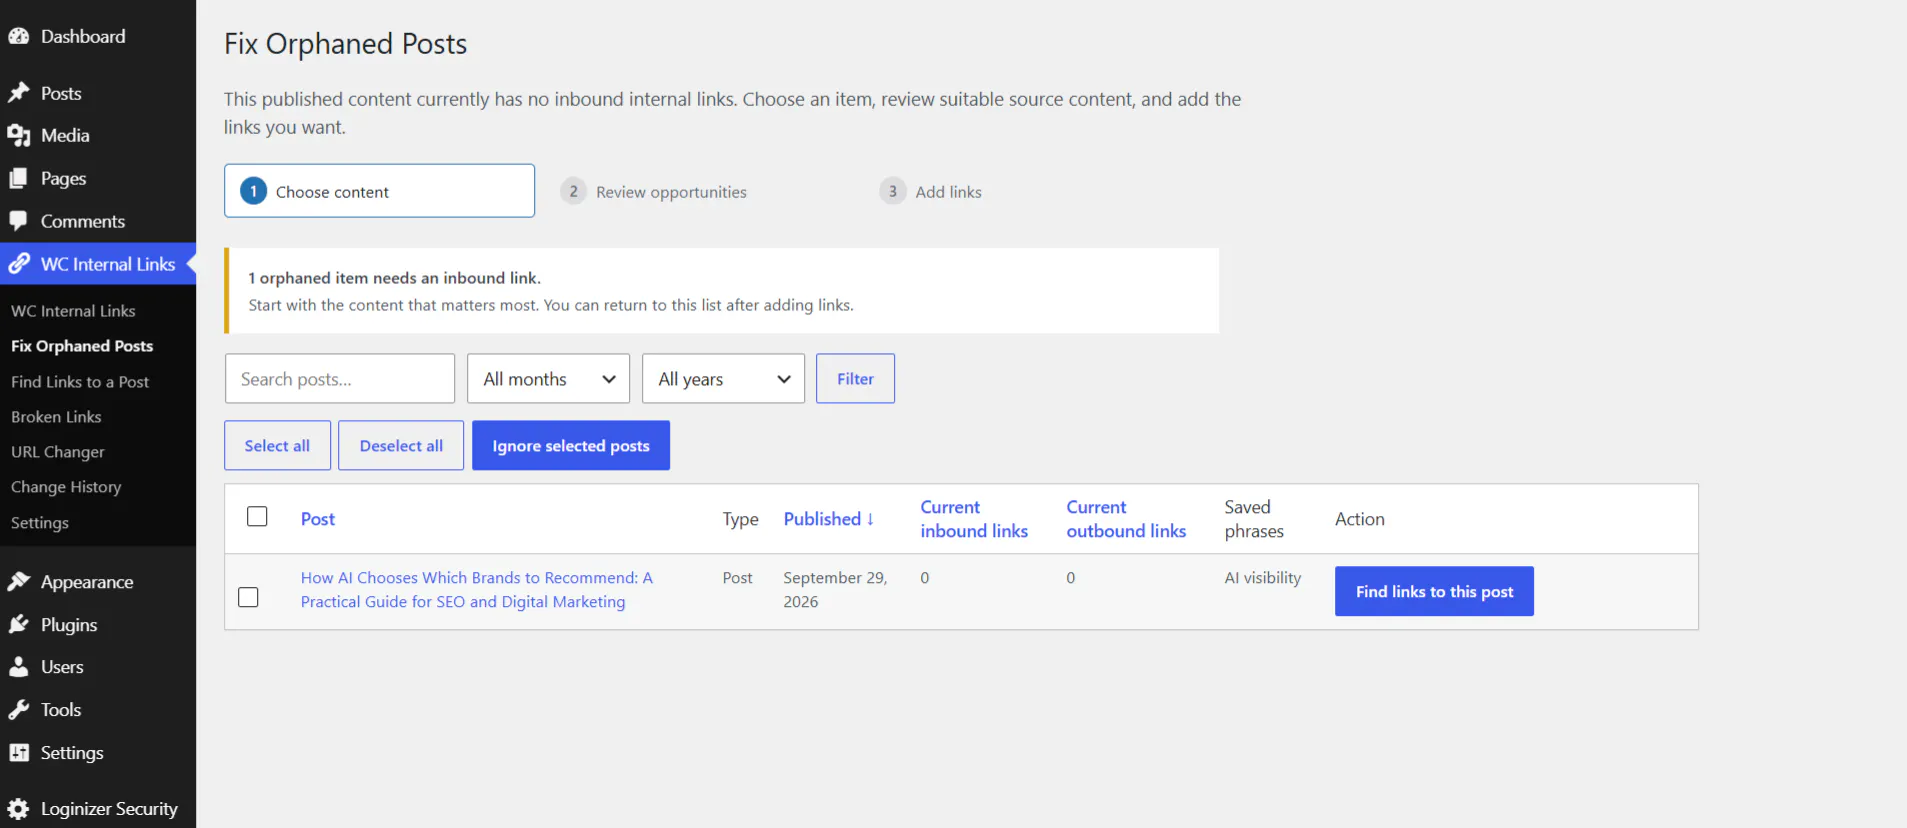Click the Media icon in sidebar
The height and width of the screenshot is (828, 1907).
(x=19, y=136)
